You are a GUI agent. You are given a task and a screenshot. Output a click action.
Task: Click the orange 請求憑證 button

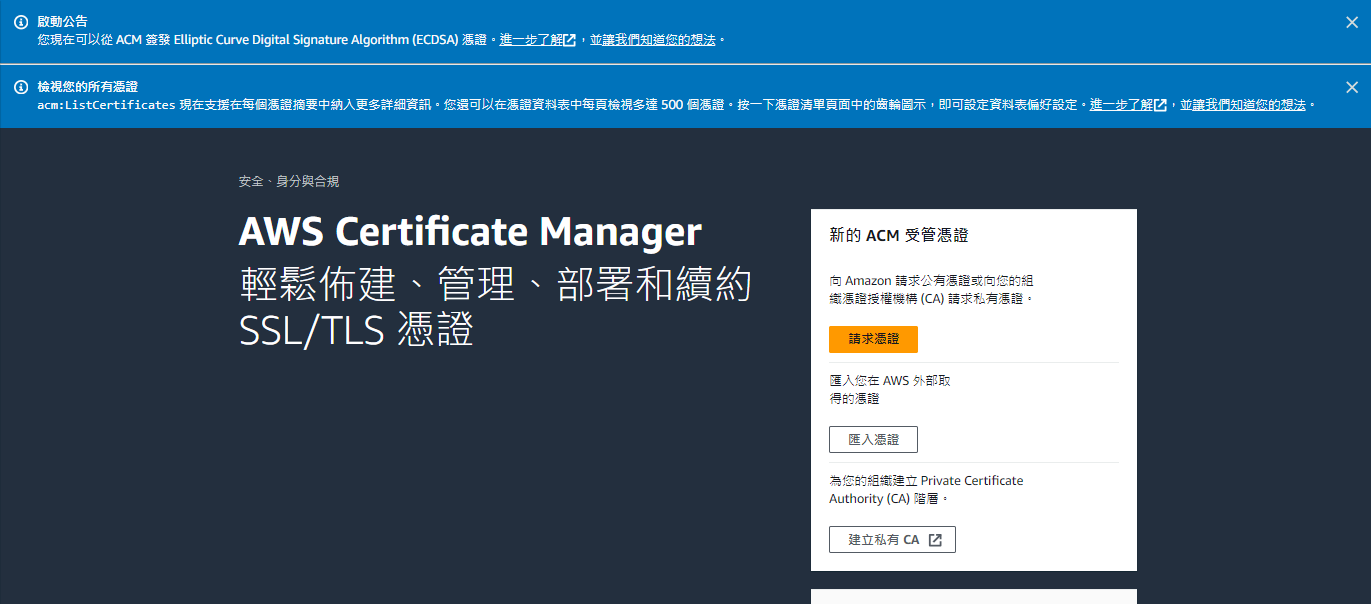tap(873, 339)
